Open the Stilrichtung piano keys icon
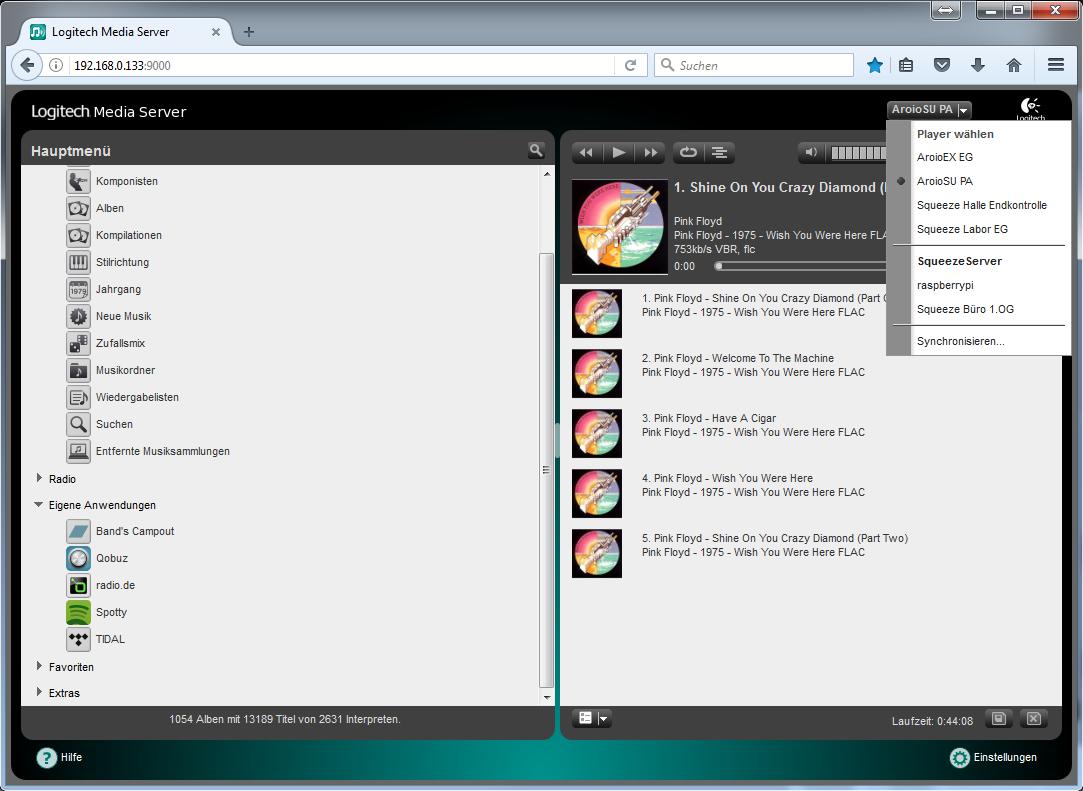Screen dimensions: 1083x791 [x=78, y=262]
